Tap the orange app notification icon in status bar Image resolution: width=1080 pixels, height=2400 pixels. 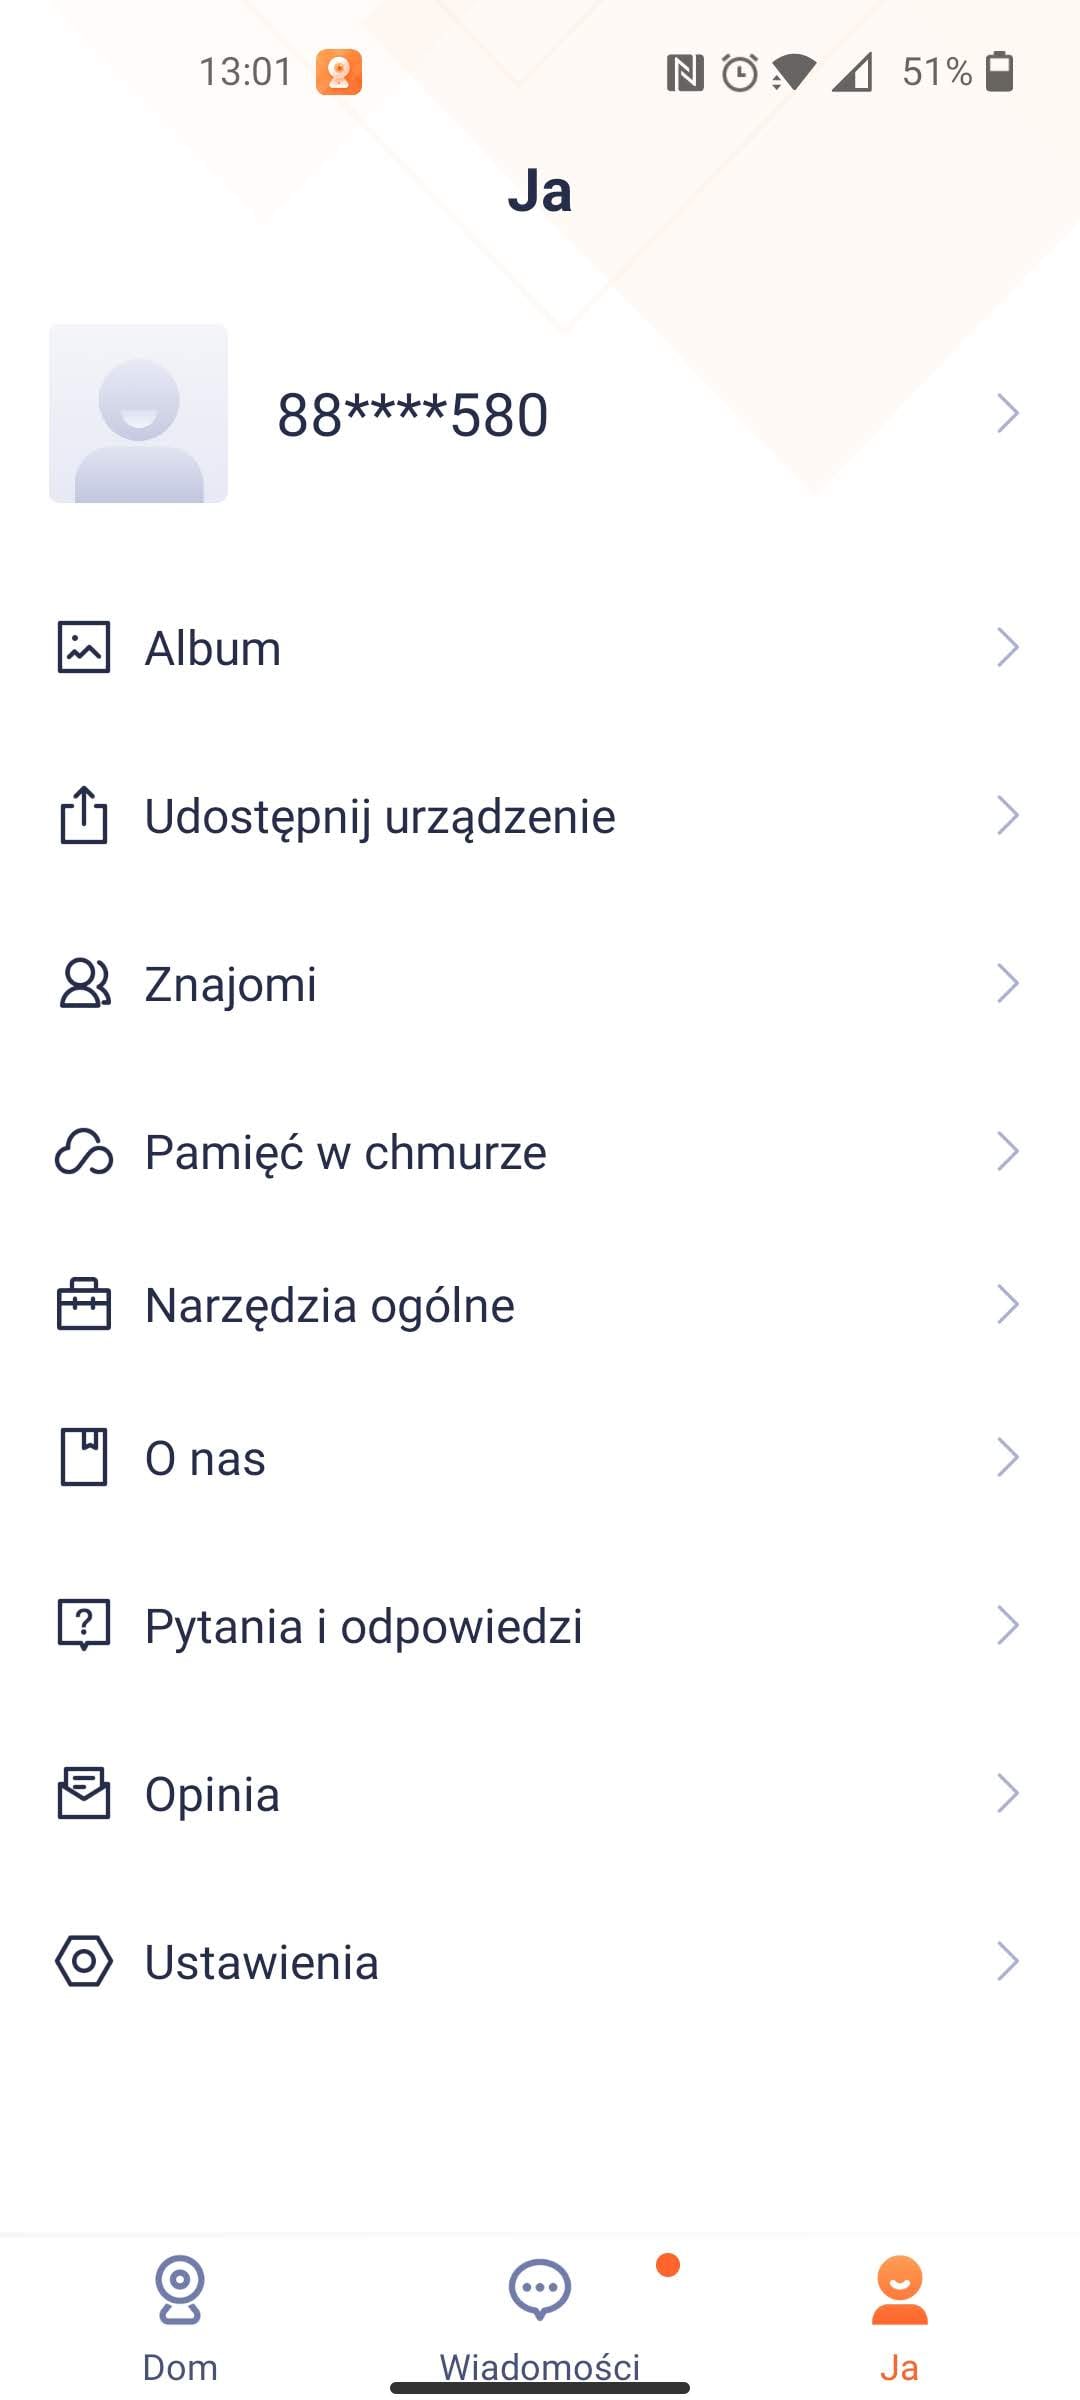[x=339, y=72]
